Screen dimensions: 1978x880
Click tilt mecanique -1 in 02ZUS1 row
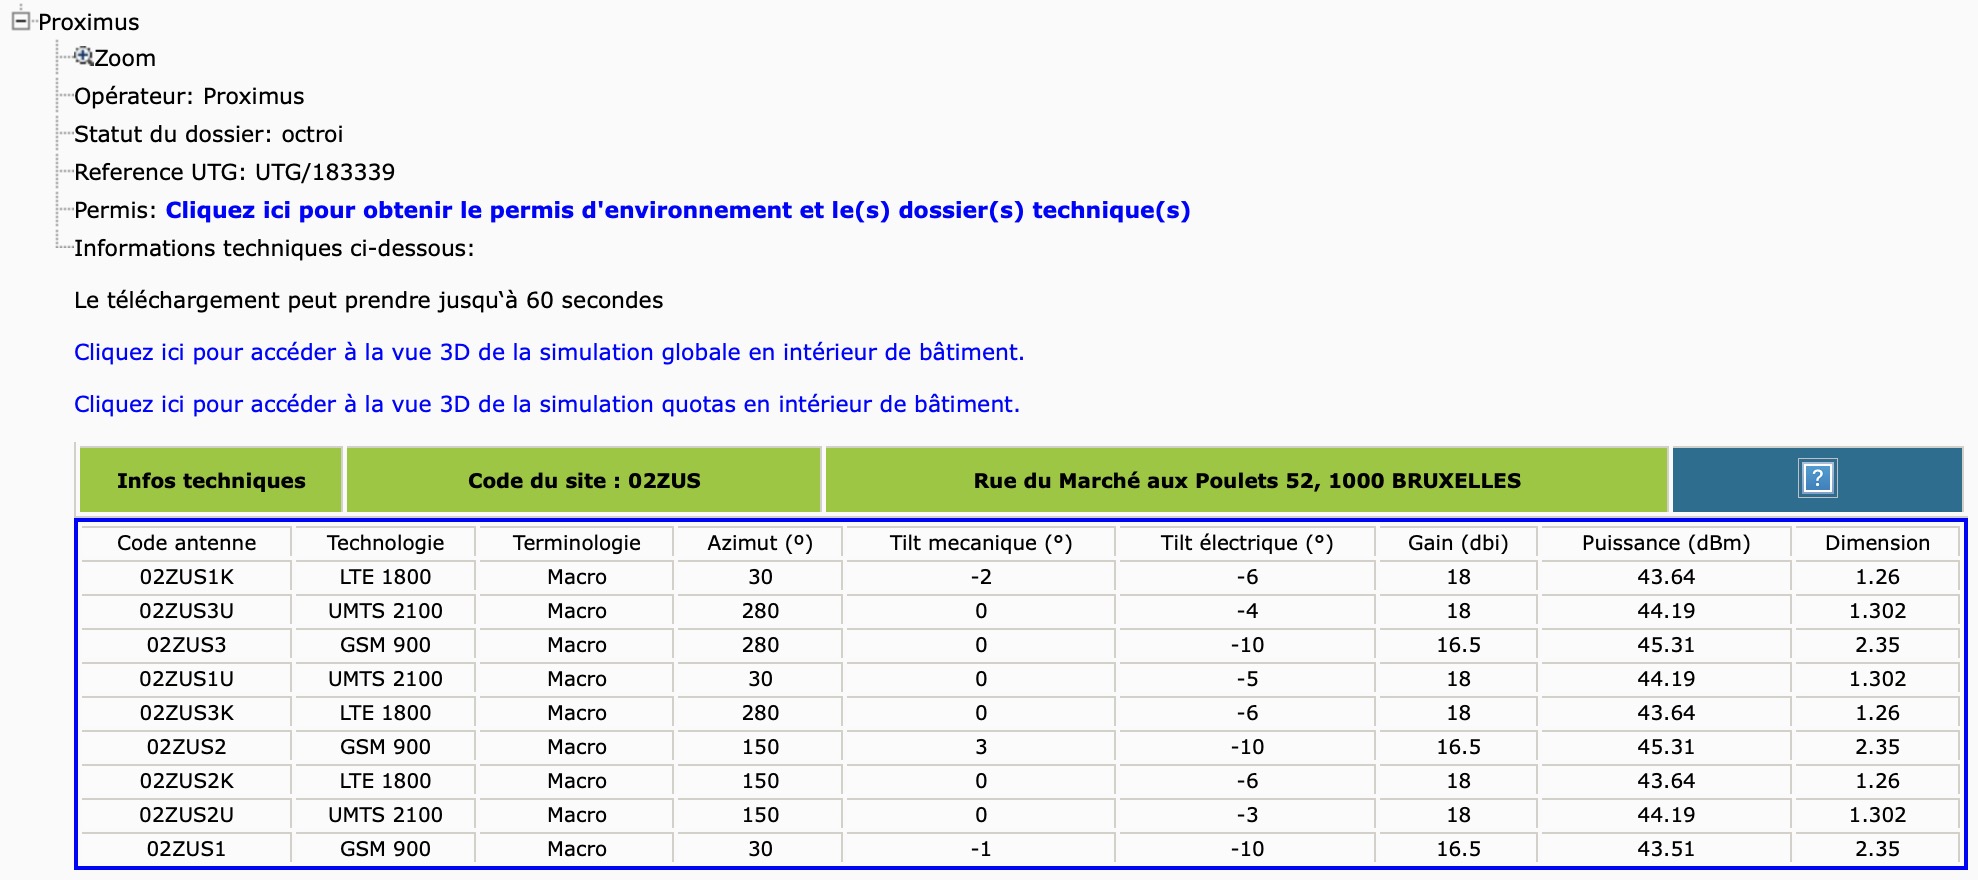pos(981,849)
